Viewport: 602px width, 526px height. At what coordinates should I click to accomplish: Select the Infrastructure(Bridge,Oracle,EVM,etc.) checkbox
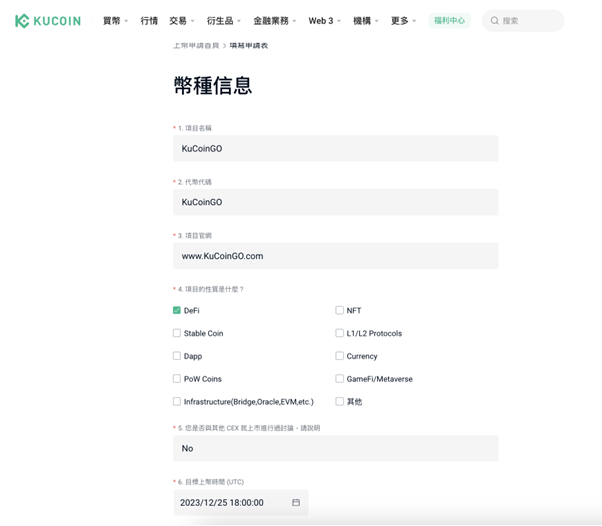pyautogui.click(x=177, y=402)
